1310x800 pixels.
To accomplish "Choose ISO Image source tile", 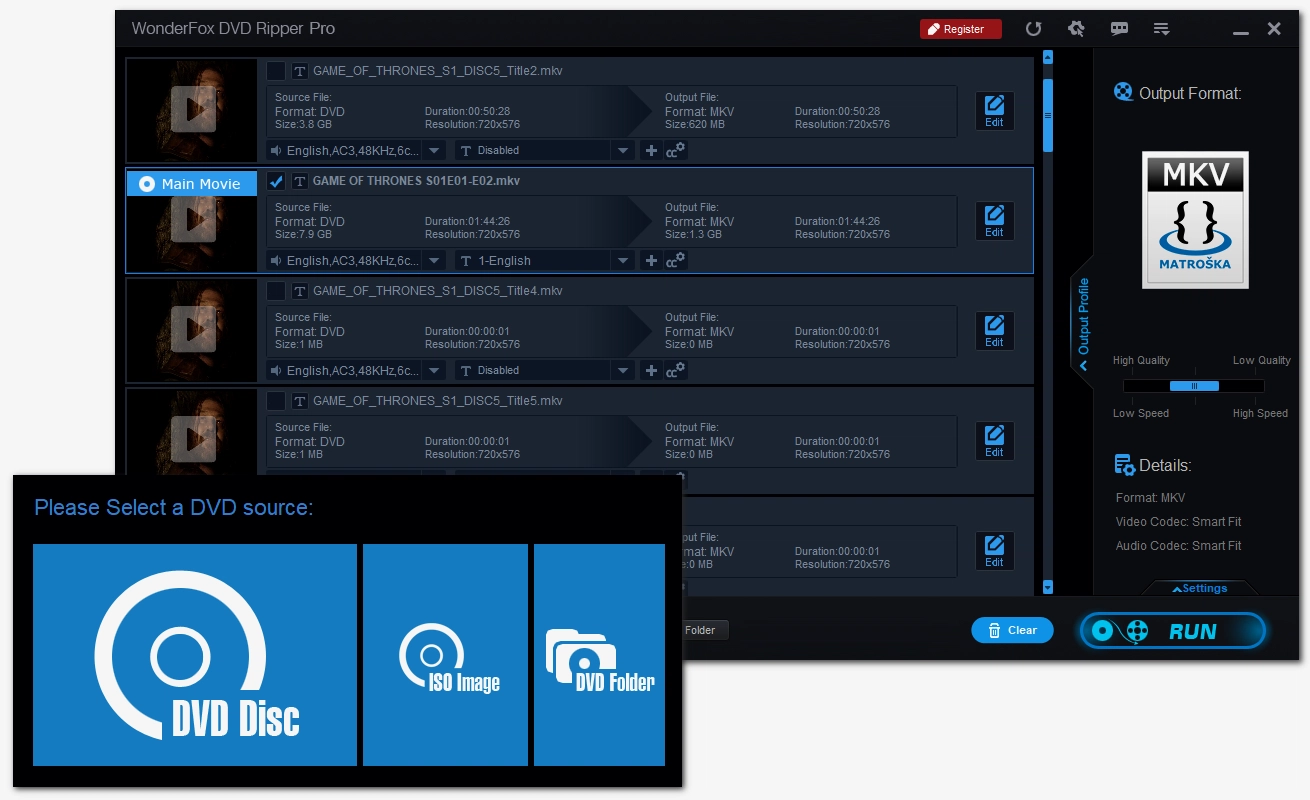I will click(445, 655).
